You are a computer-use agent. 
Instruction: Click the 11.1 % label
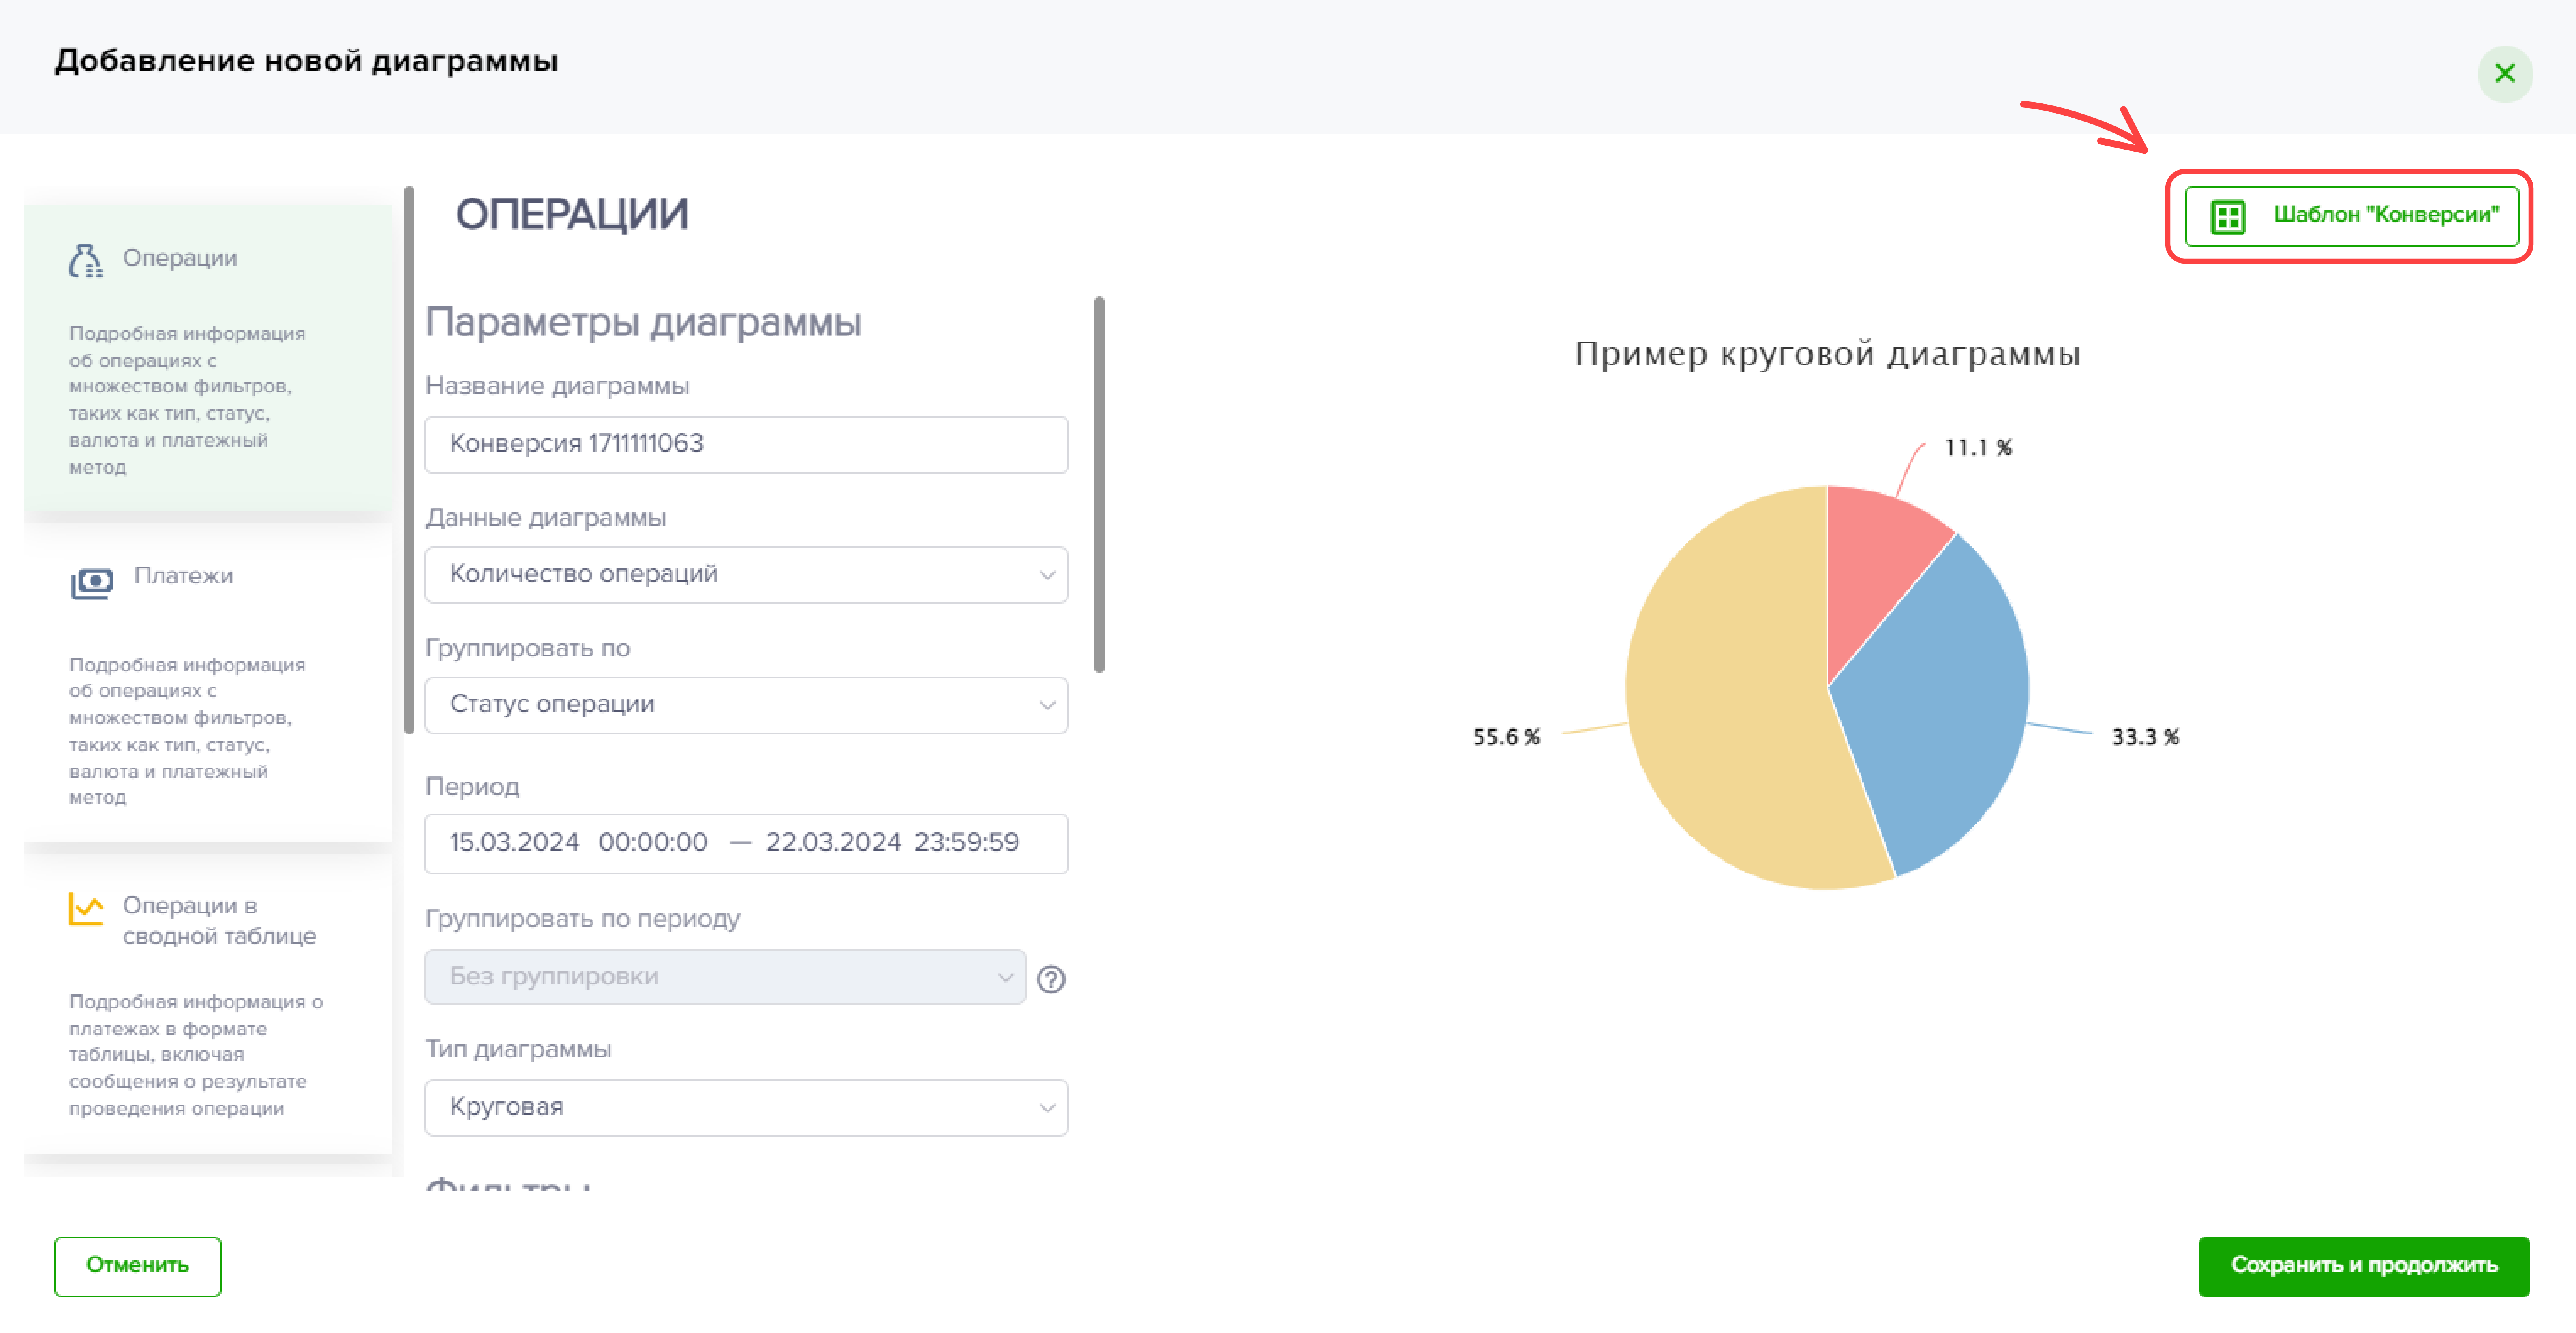pos(1978,448)
